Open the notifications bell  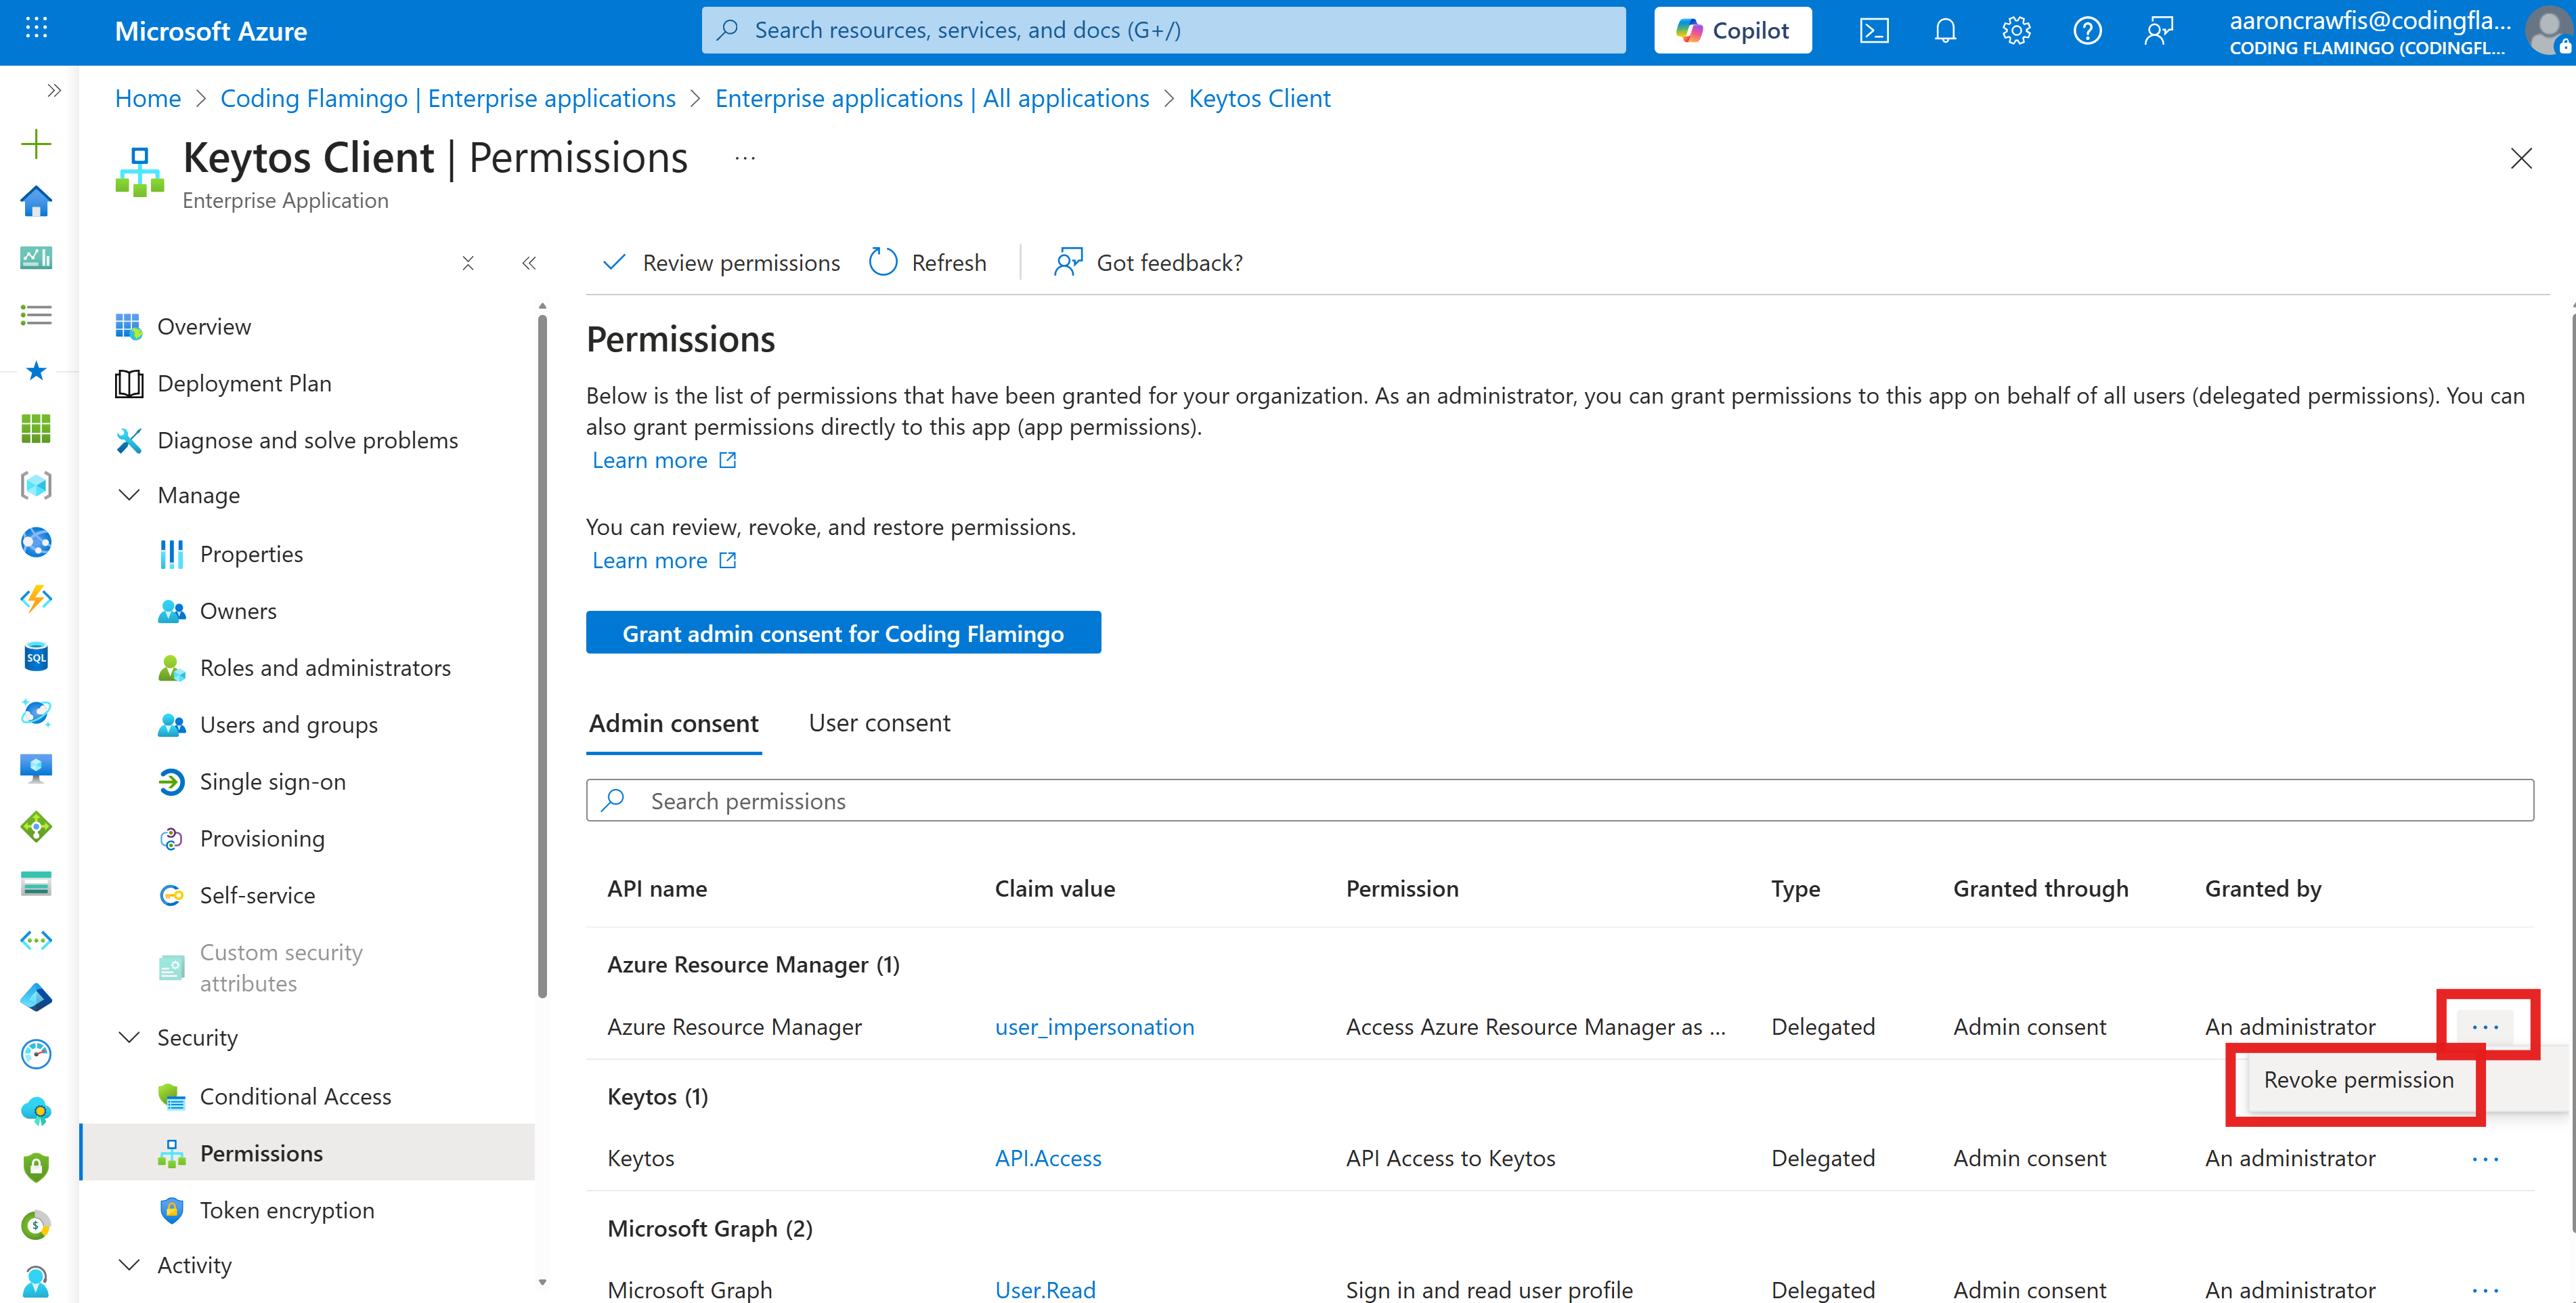coord(1945,30)
